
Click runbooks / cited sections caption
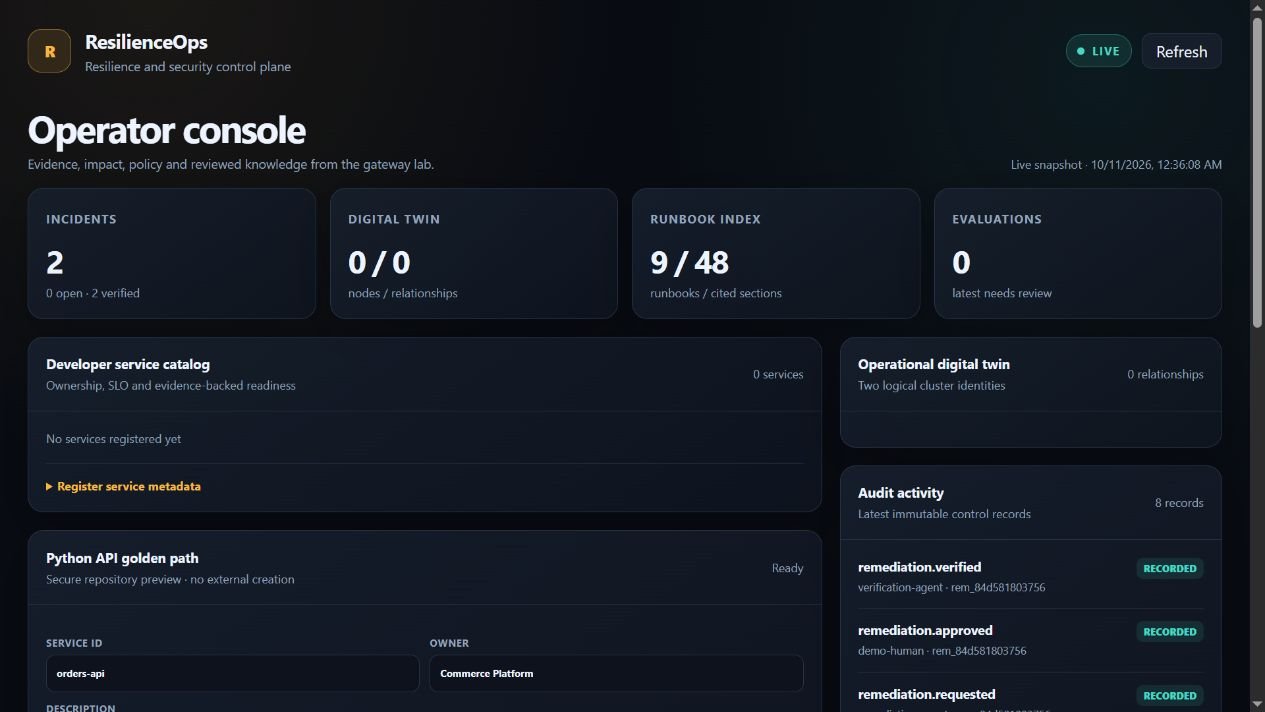pos(716,294)
